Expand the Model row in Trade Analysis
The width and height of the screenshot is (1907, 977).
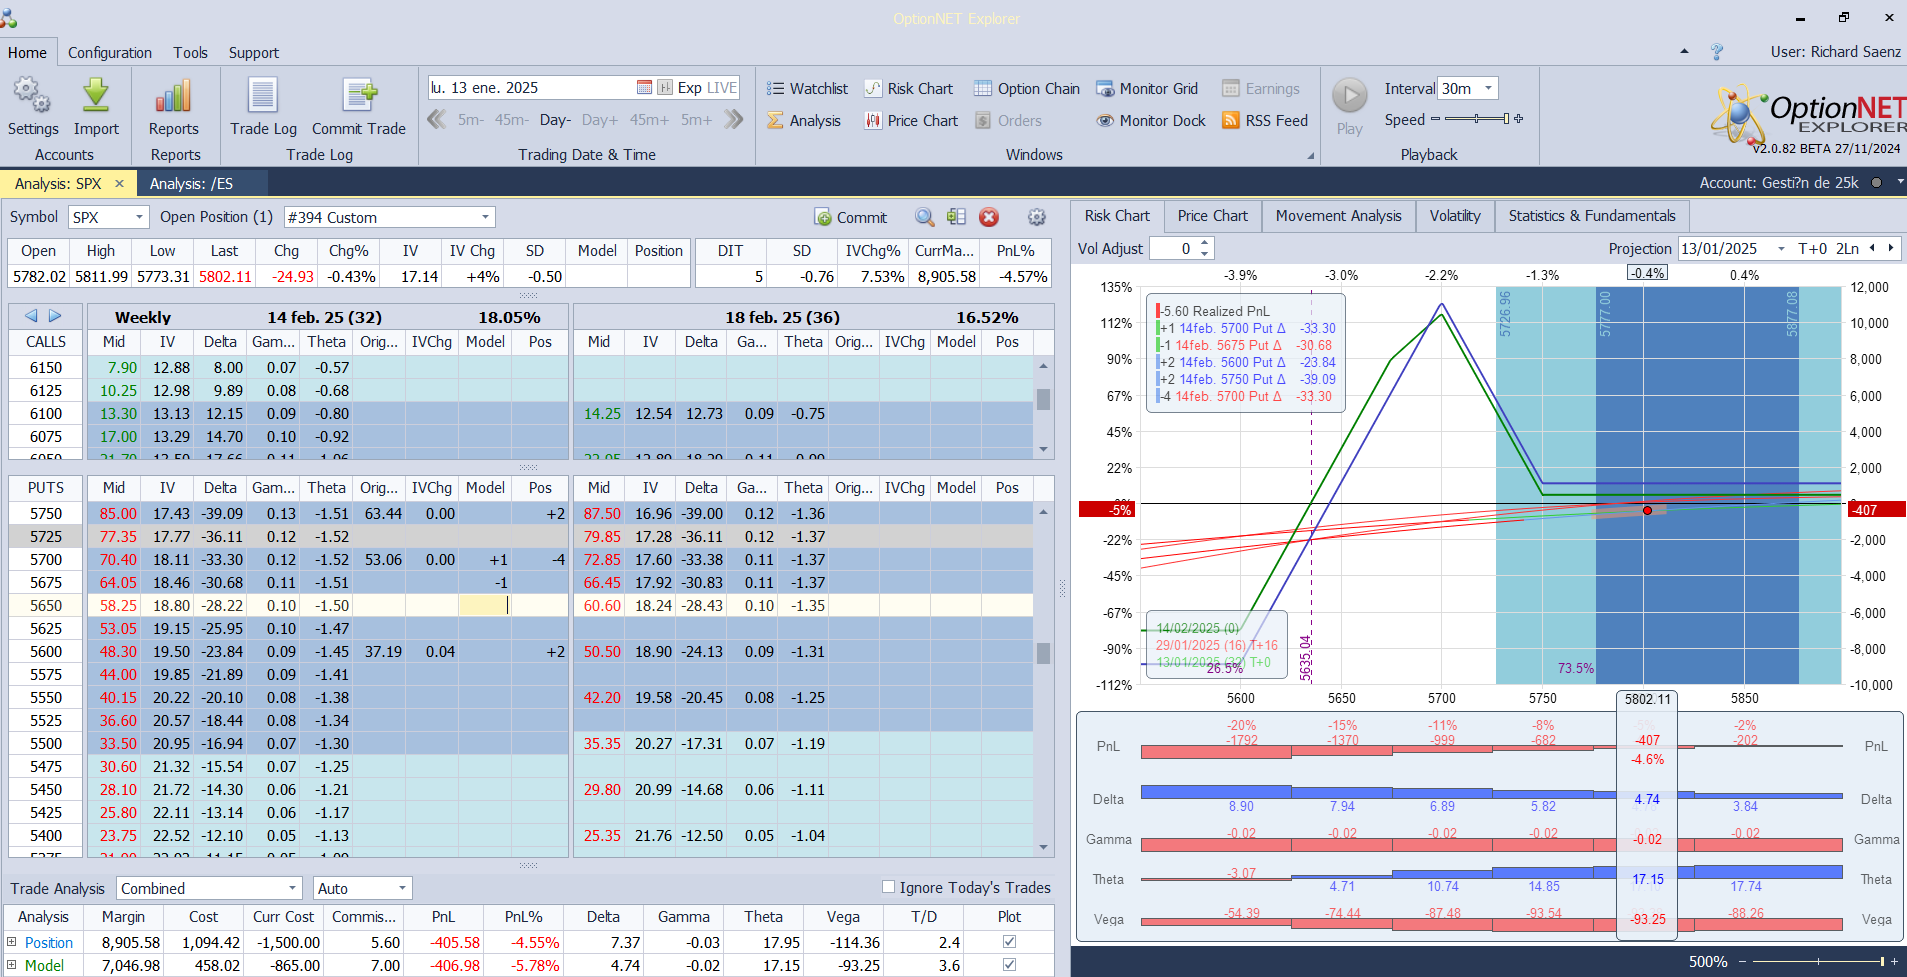[x=12, y=965]
